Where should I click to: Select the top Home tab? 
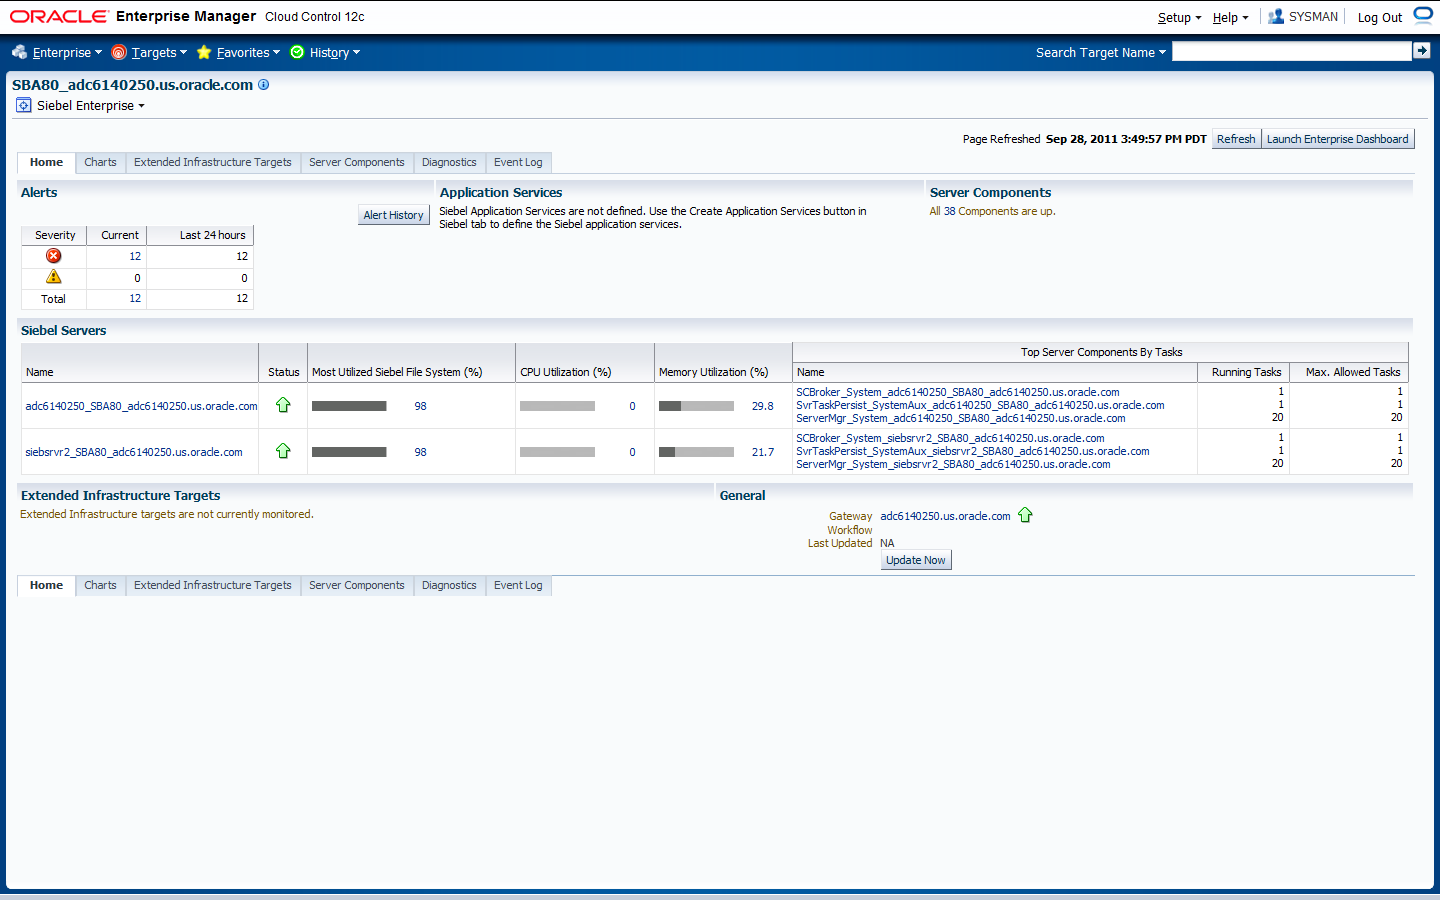click(46, 162)
